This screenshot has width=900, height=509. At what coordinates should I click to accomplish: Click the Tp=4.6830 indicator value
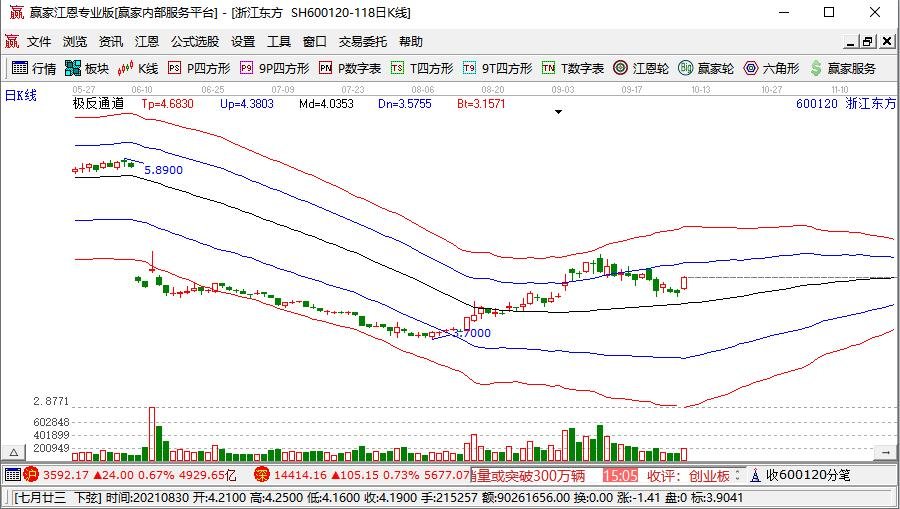tap(168, 104)
